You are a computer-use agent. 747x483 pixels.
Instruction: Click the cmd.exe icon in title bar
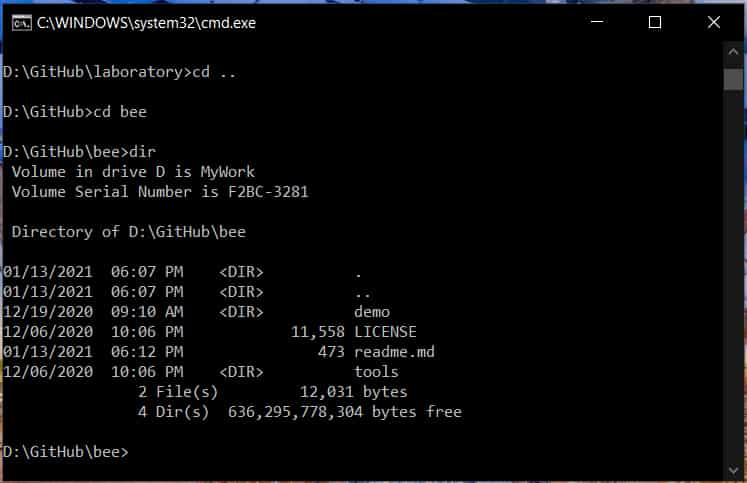(19, 23)
